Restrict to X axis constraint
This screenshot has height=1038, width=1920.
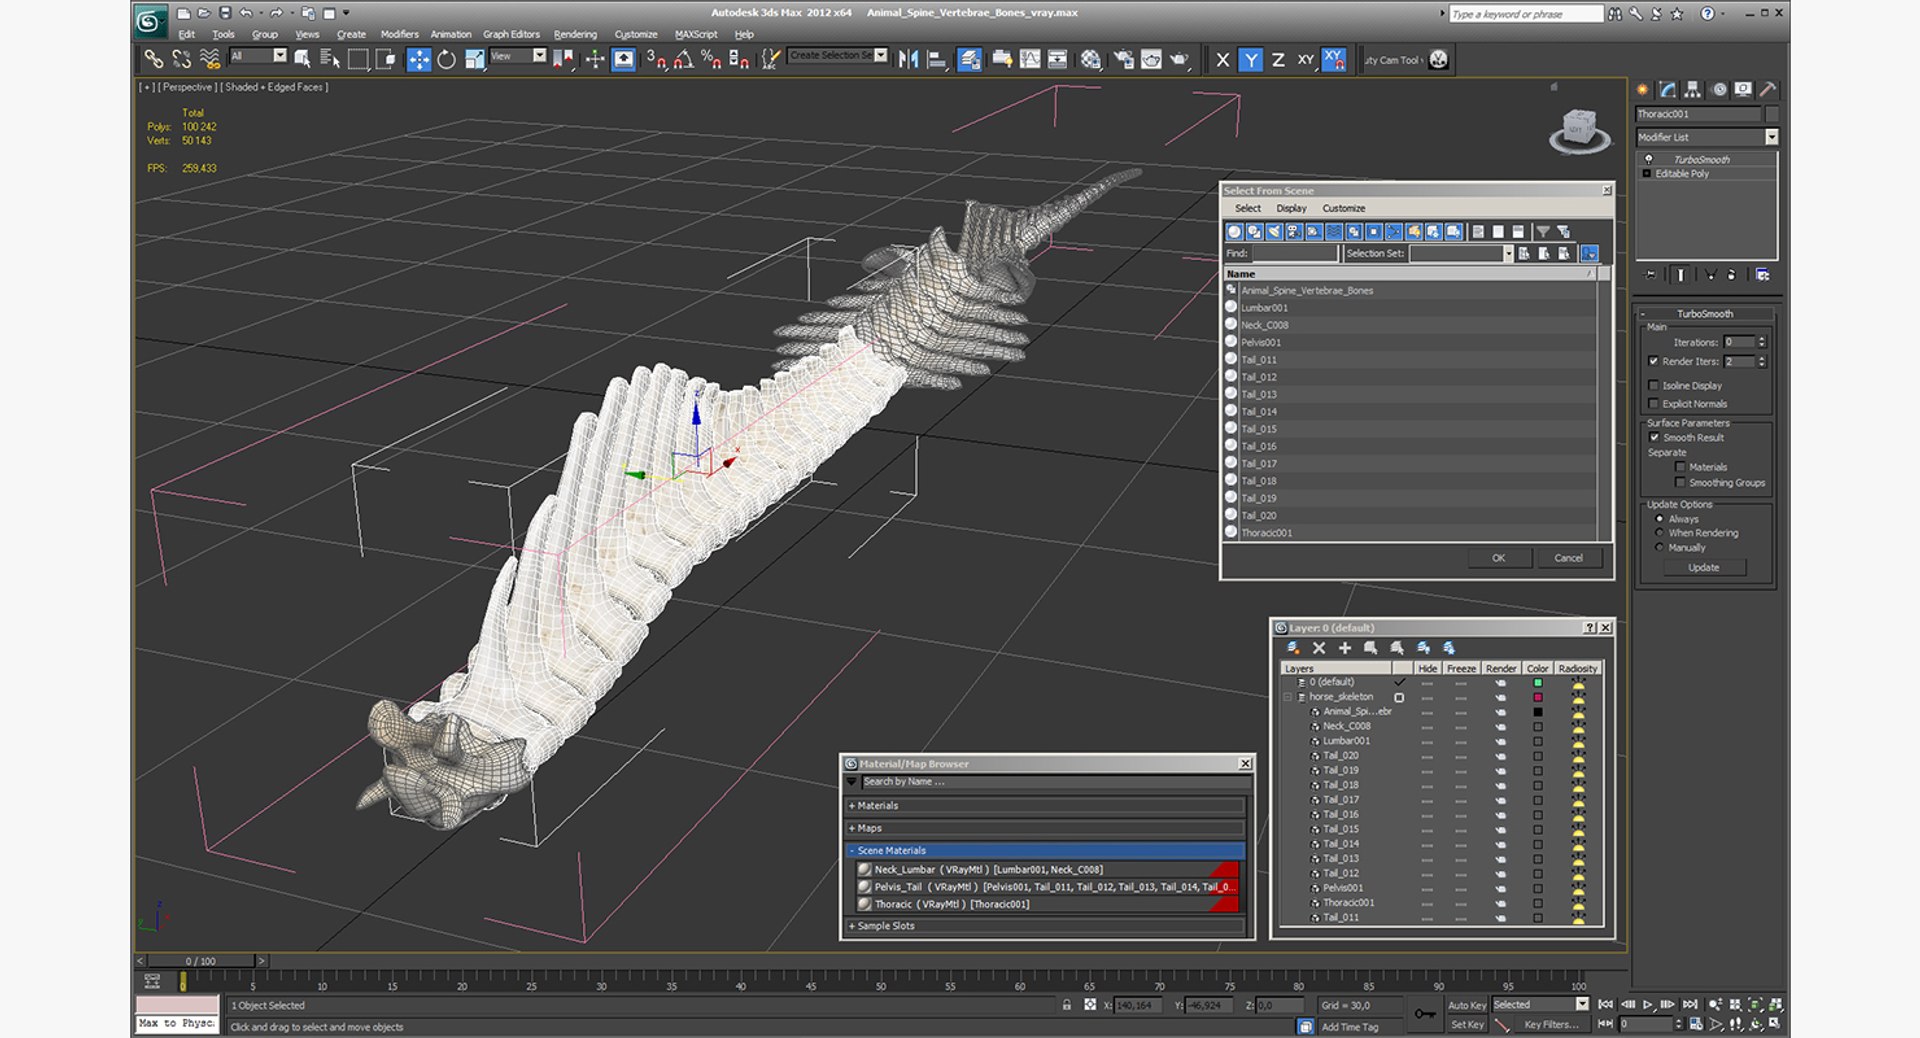[1222, 60]
